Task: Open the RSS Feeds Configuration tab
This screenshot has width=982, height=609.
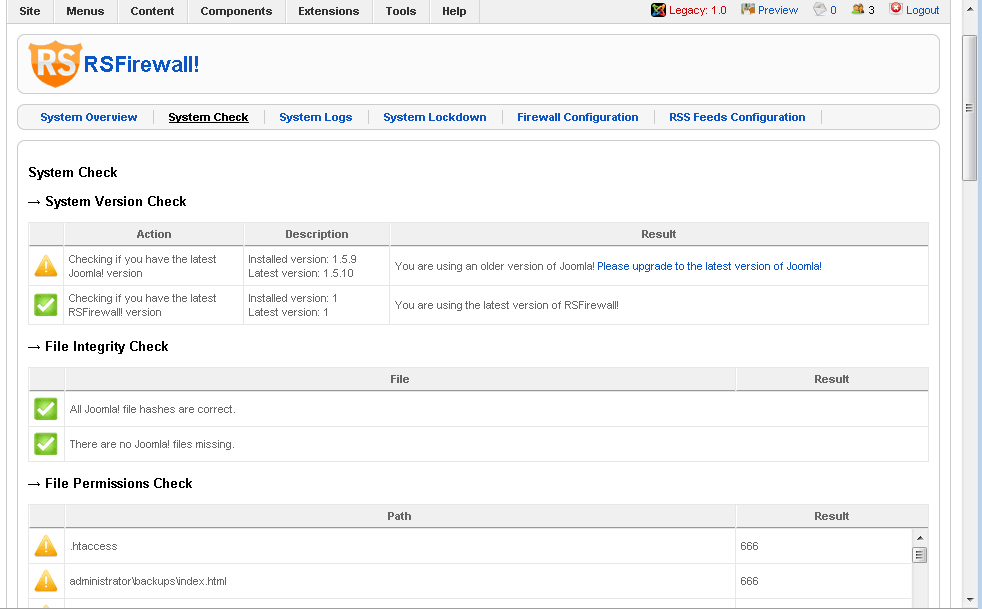Action: (737, 117)
